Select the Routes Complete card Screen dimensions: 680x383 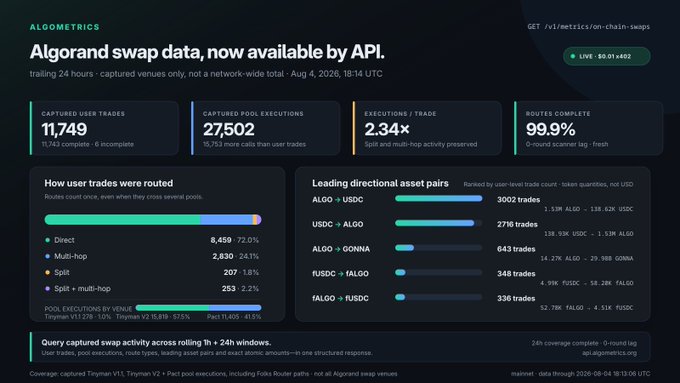coord(588,128)
